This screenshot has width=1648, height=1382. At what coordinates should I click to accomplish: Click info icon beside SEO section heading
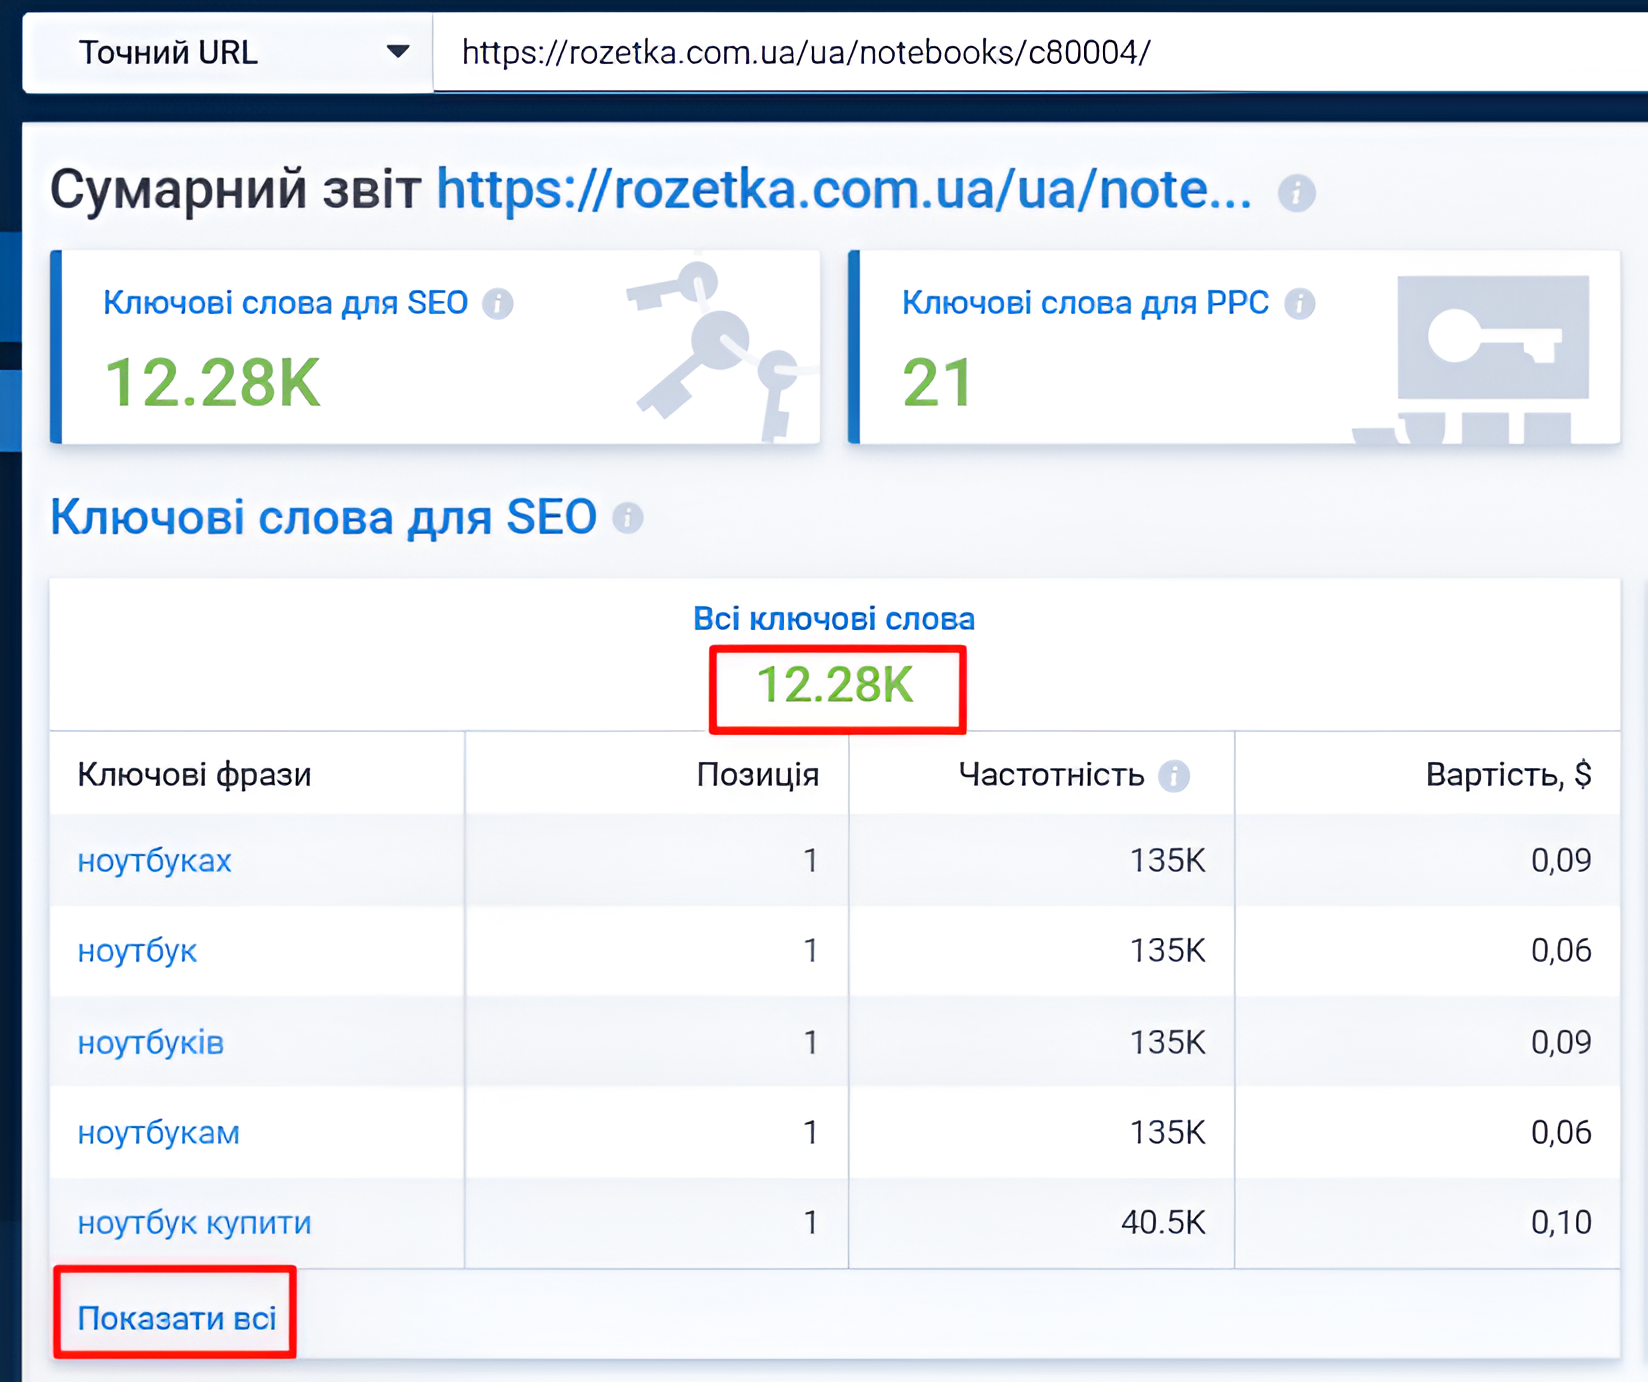pyautogui.click(x=628, y=518)
